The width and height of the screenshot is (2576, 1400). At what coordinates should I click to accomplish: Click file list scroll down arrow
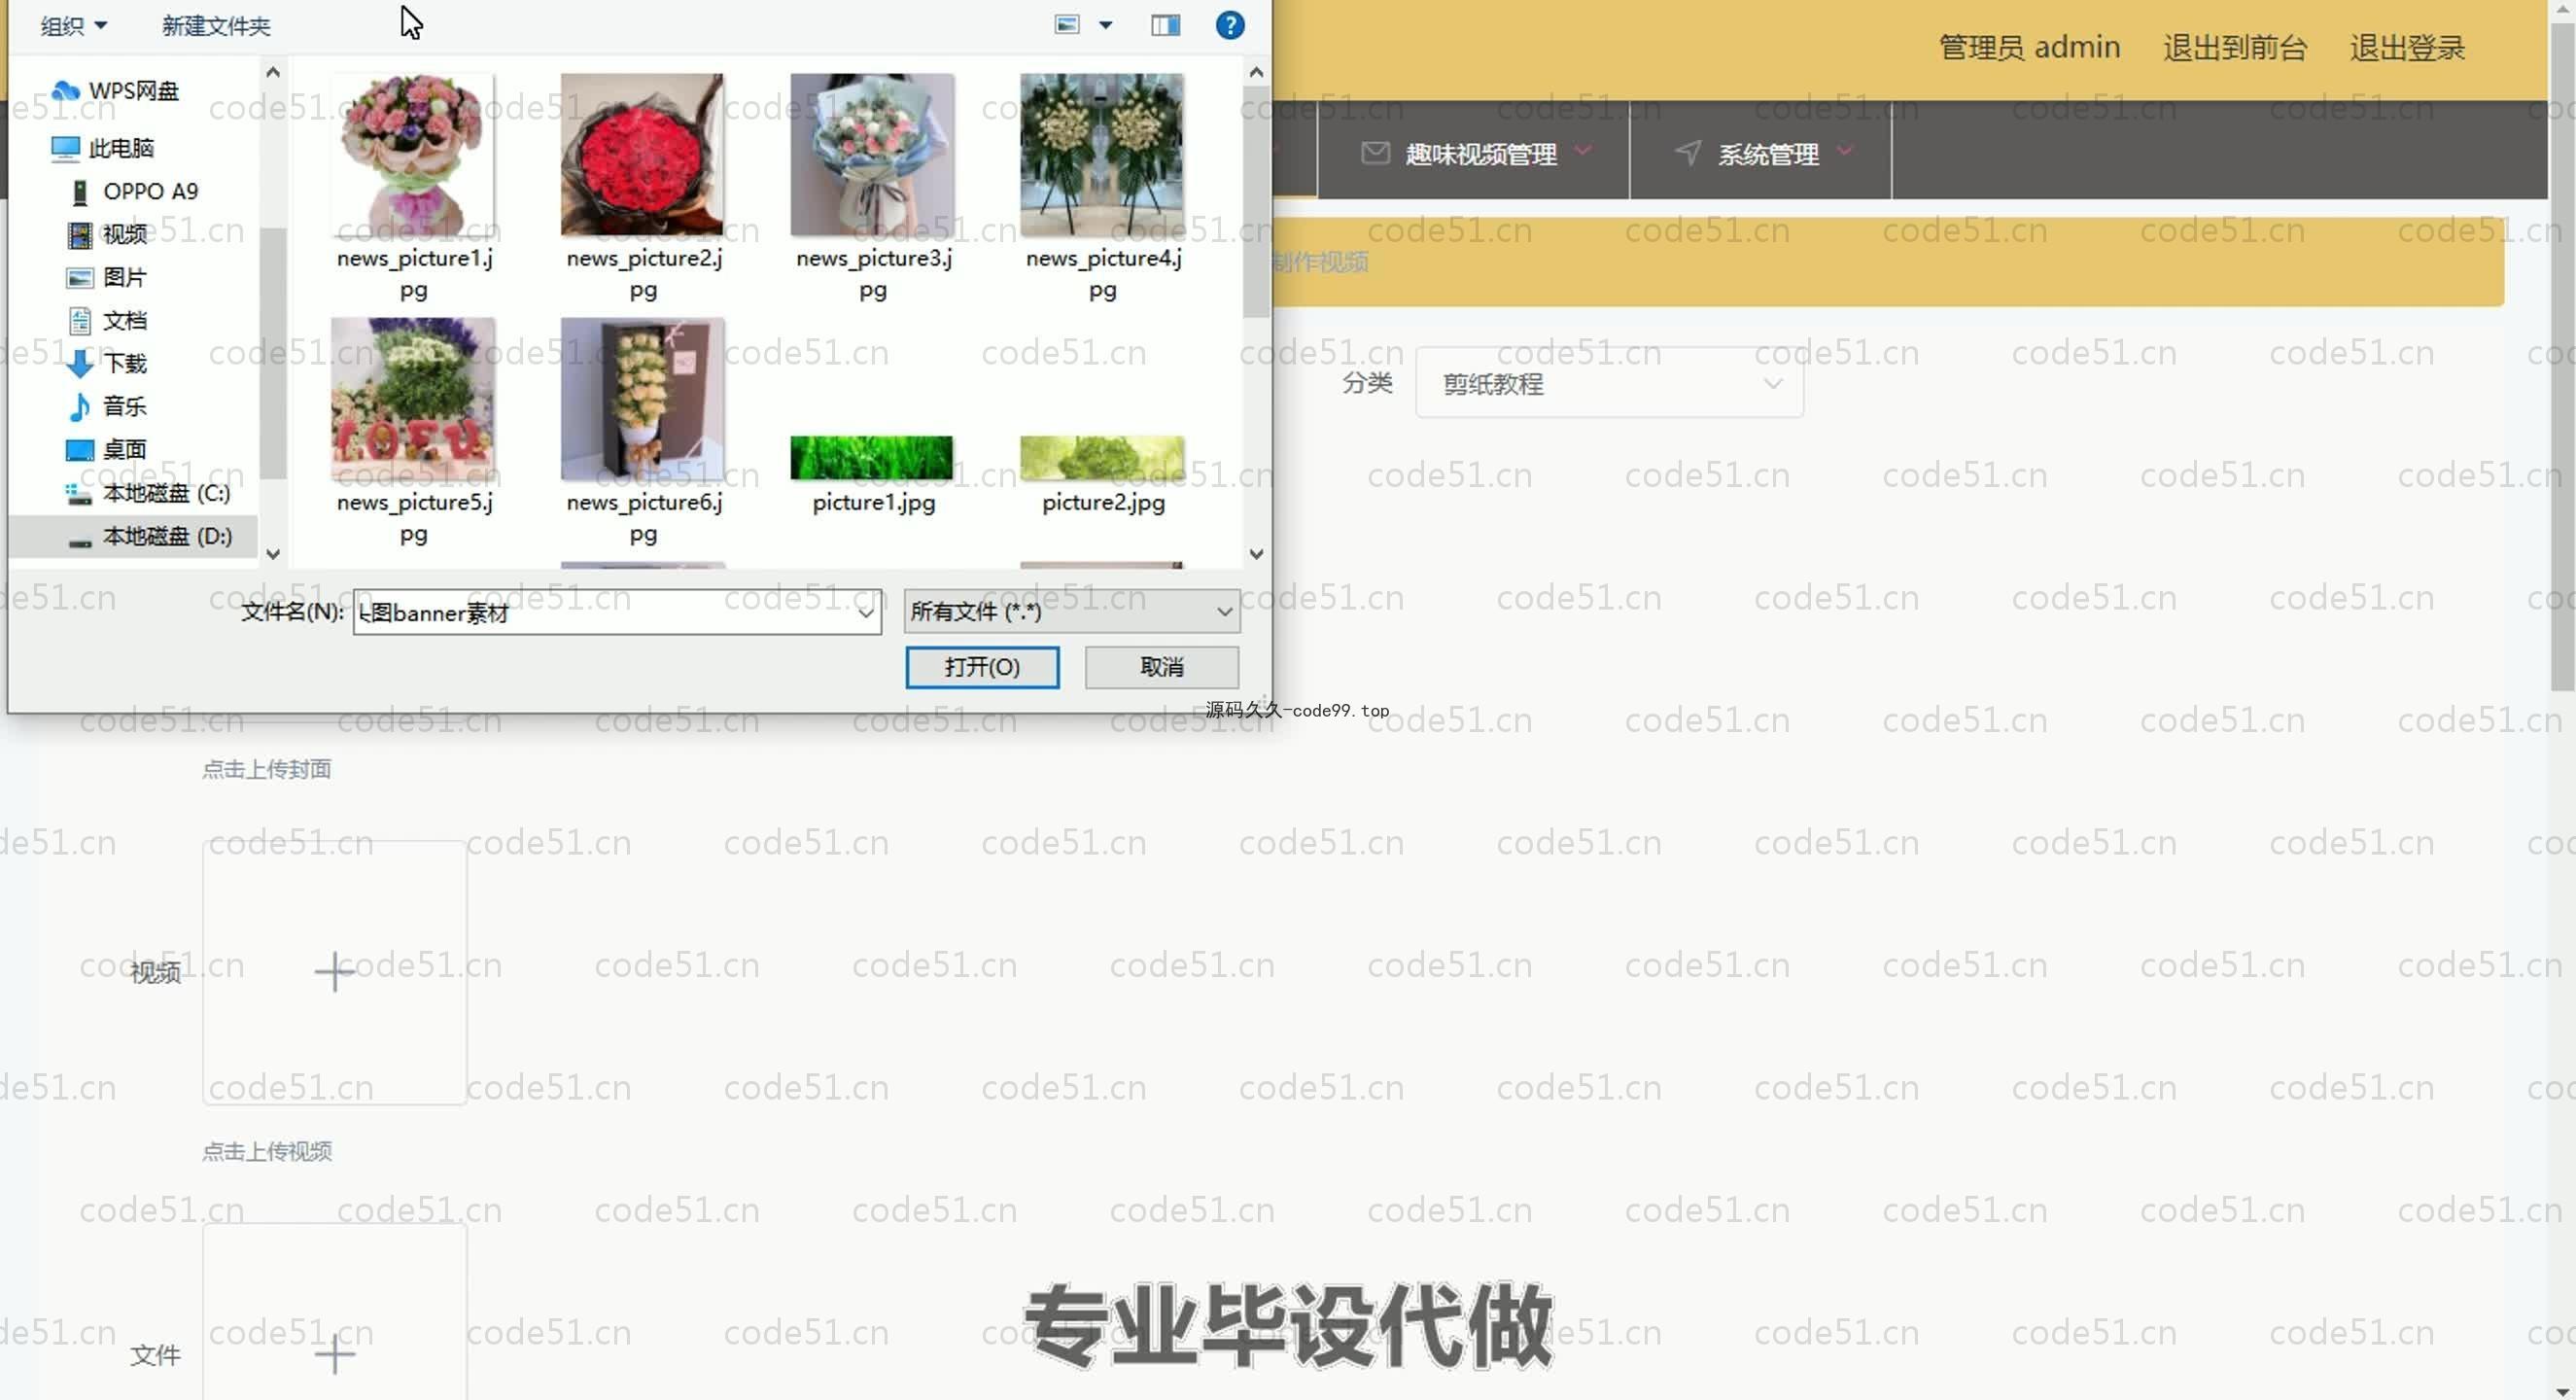click(1256, 553)
